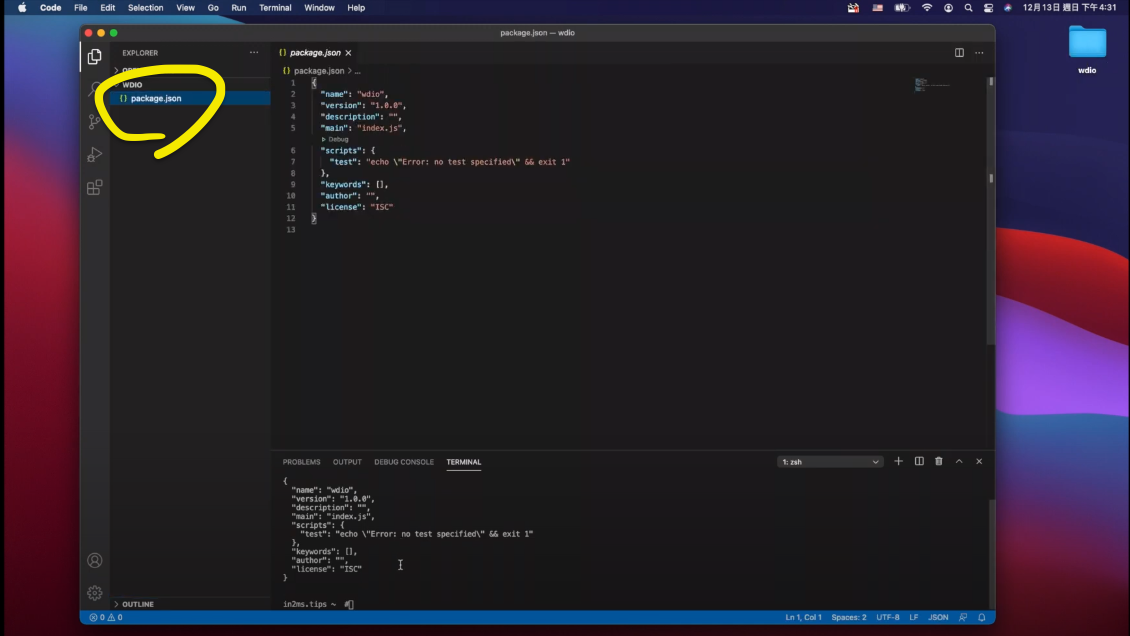Kill the terminal with trash icon
Image resolution: width=1130 pixels, height=636 pixels.
point(938,461)
